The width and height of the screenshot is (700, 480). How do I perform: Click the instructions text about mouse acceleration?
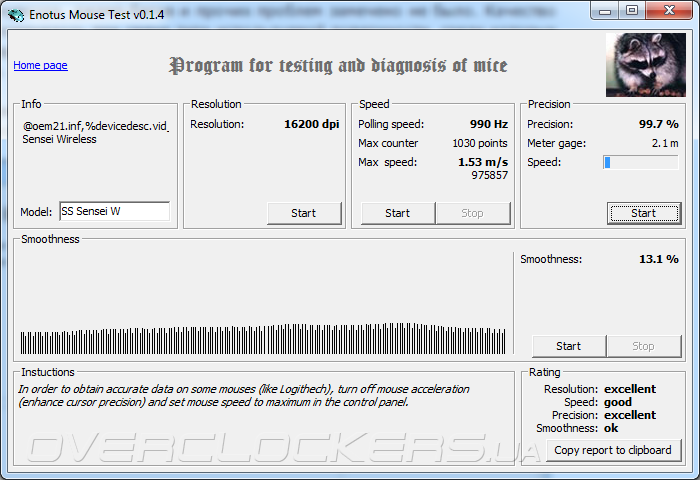(244, 396)
